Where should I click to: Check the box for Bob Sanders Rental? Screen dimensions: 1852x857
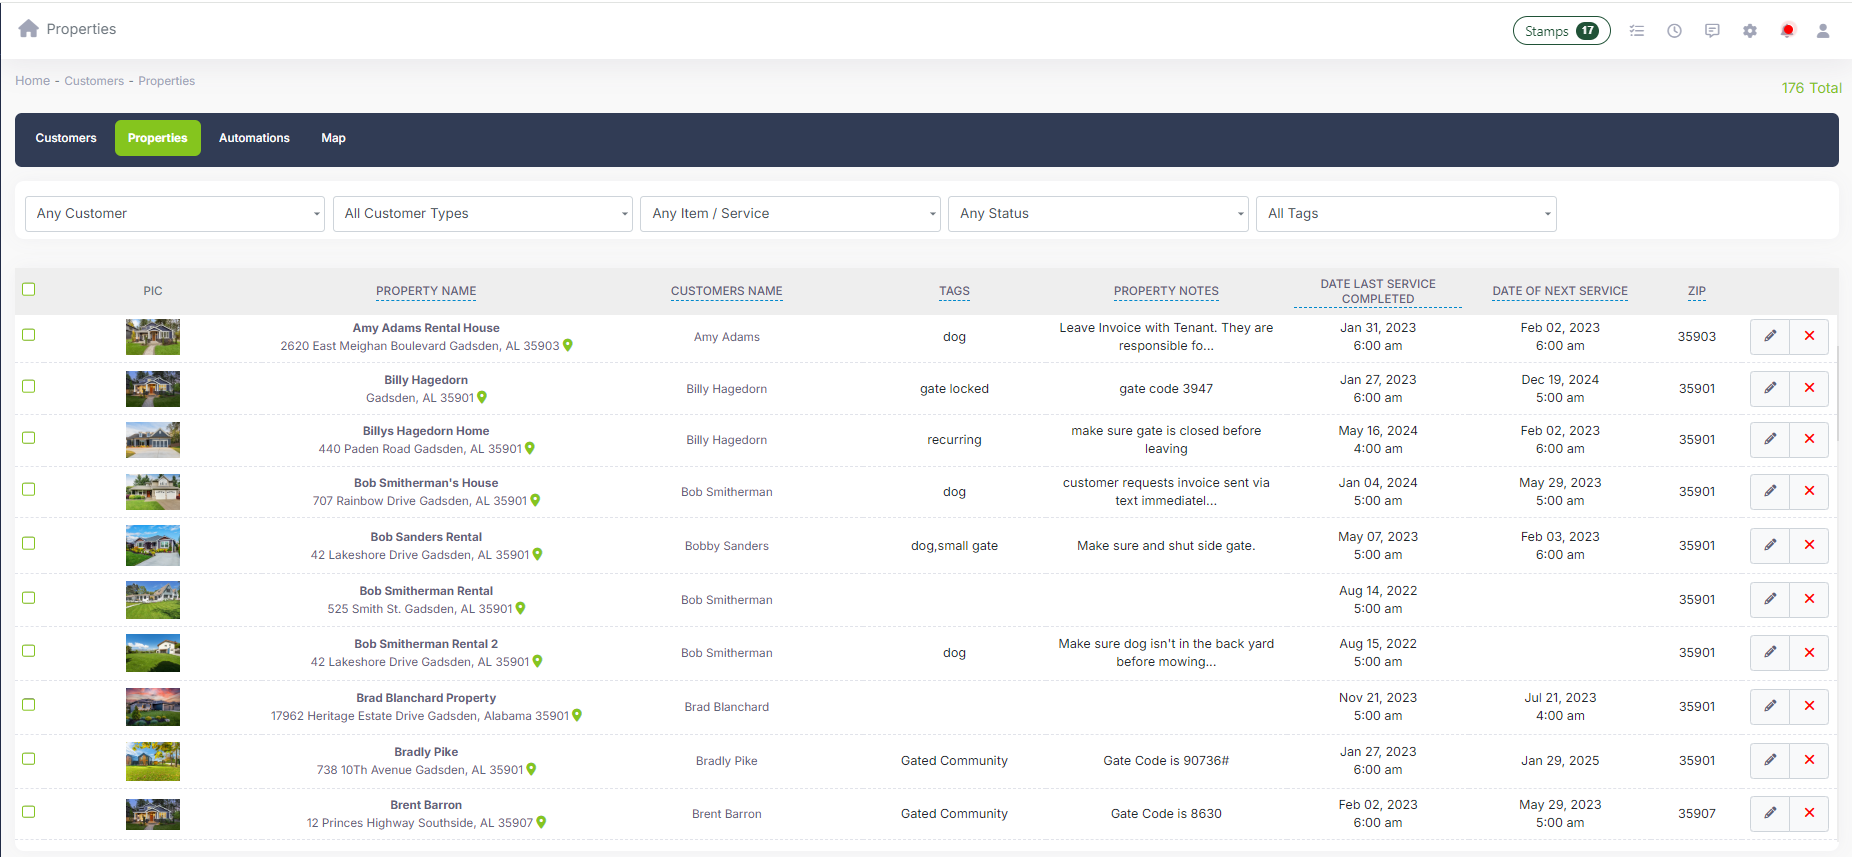pos(29,543)
